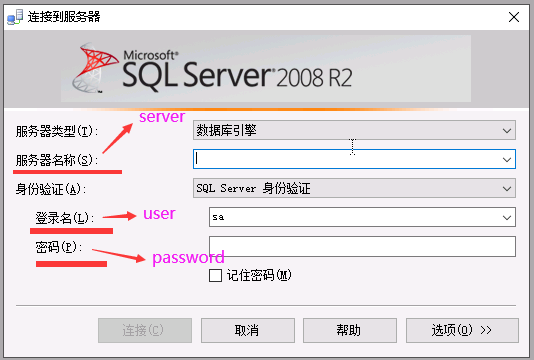Image resolution: width=534 pixels, height=360 pixels.
Task: Click the 连接 button
Action: click(x=145, y=330)
